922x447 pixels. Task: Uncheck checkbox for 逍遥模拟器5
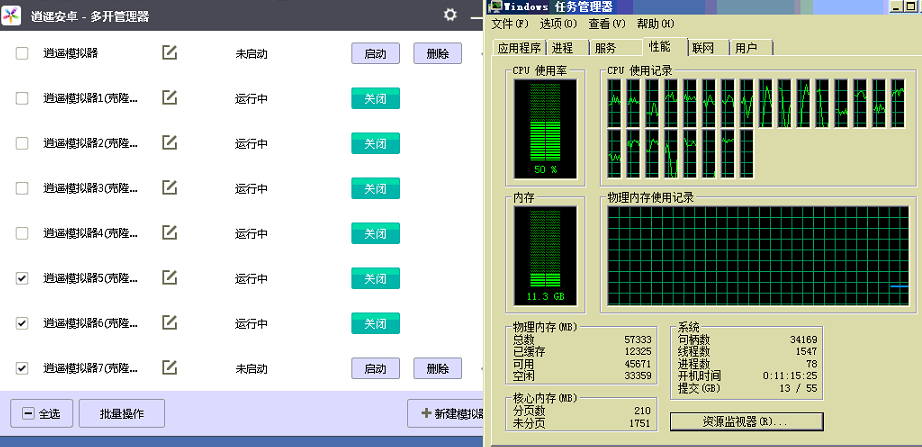22,278
